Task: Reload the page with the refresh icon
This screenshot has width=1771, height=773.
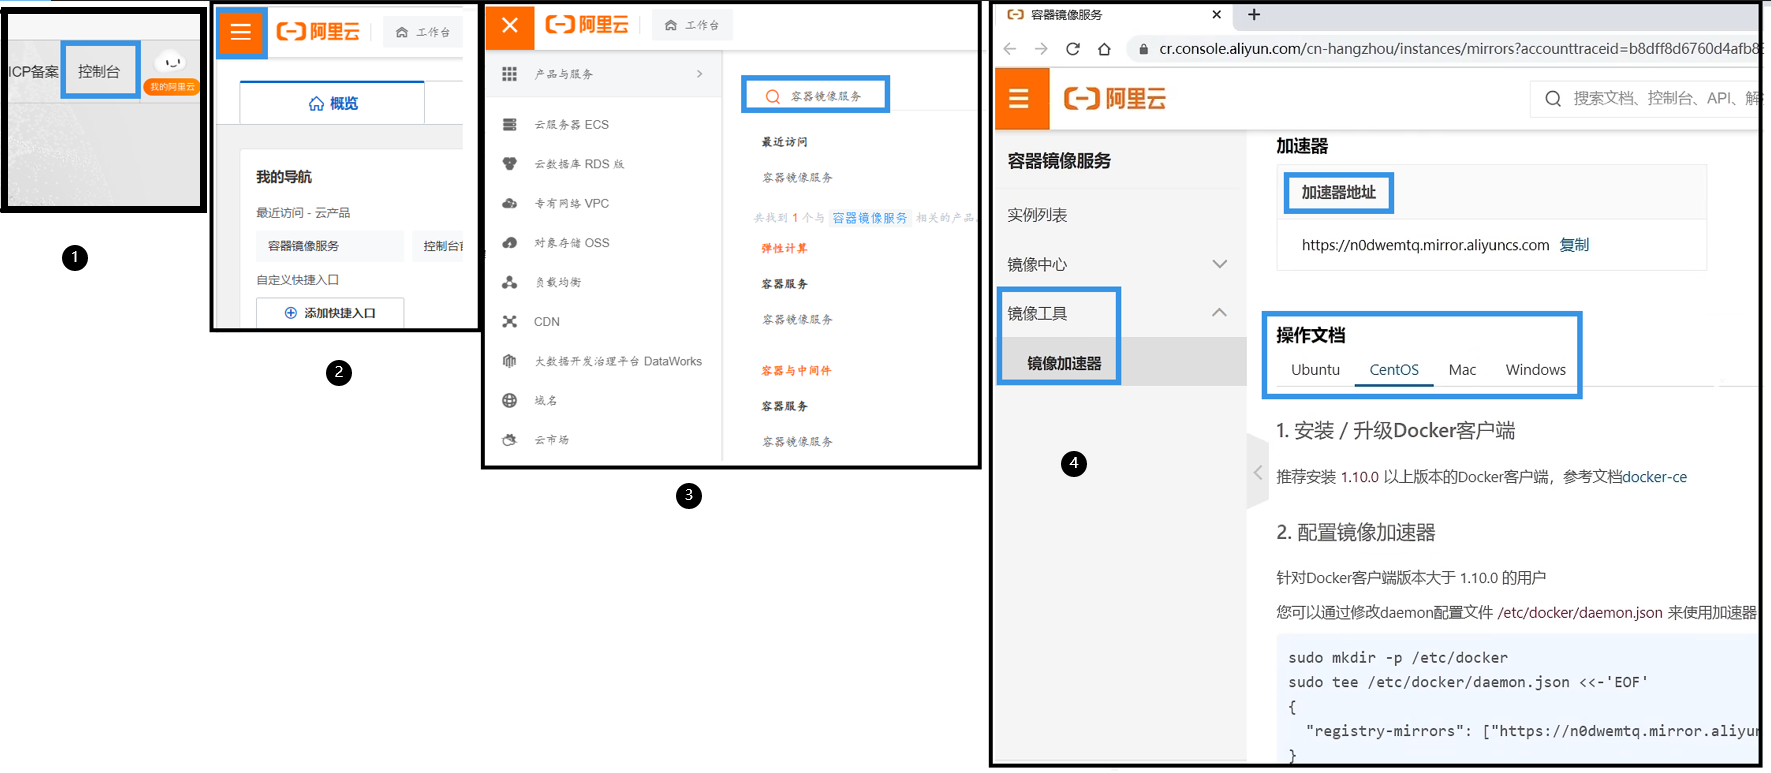Action: (1073, 48)
